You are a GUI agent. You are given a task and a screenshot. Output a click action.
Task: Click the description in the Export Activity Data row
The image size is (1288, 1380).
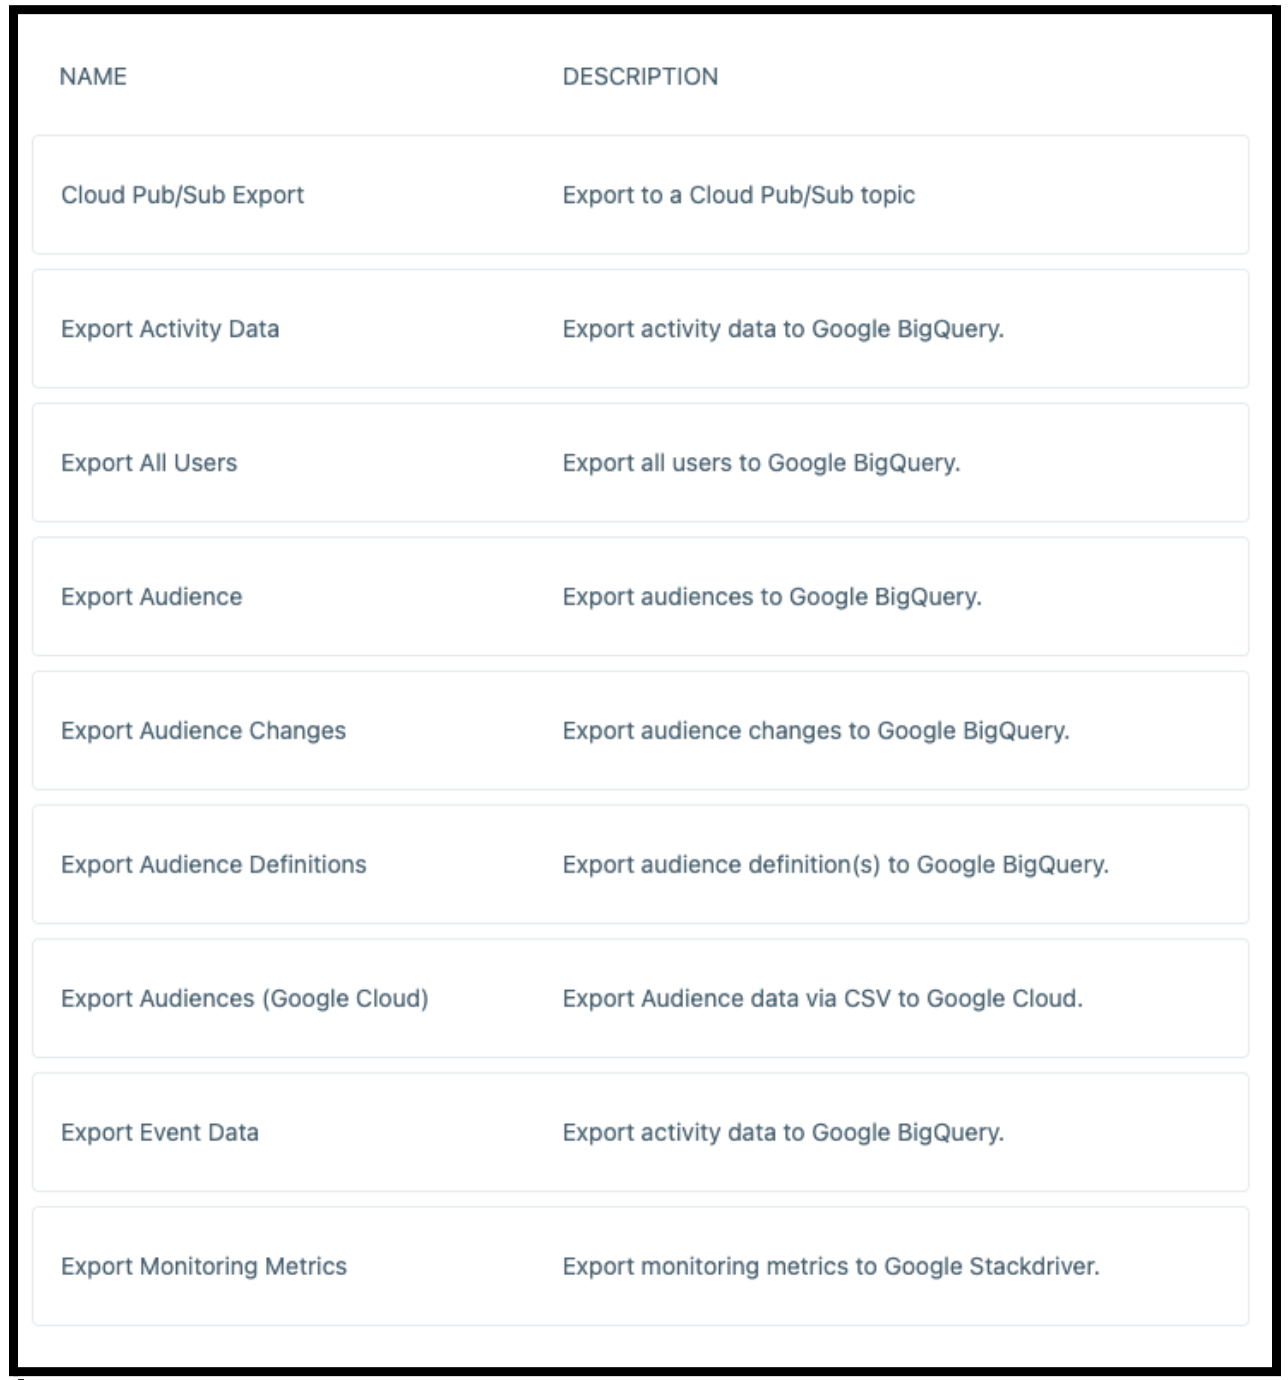click(x=783, y=329)
